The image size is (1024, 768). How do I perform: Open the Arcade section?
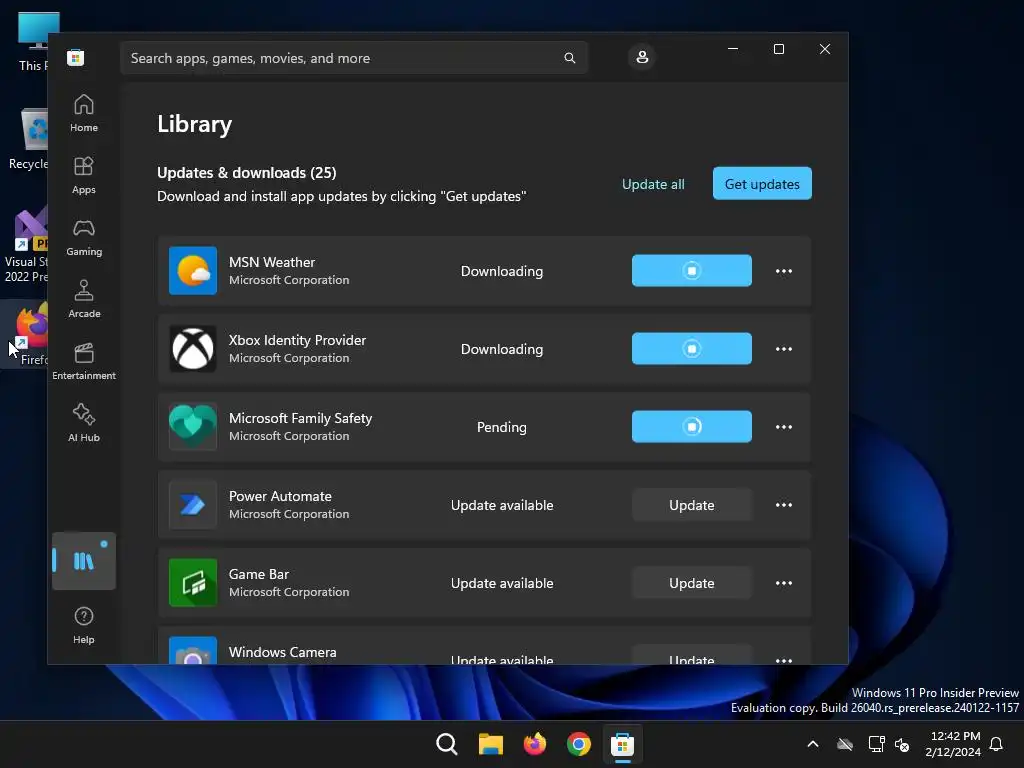(x=84, y=299)
